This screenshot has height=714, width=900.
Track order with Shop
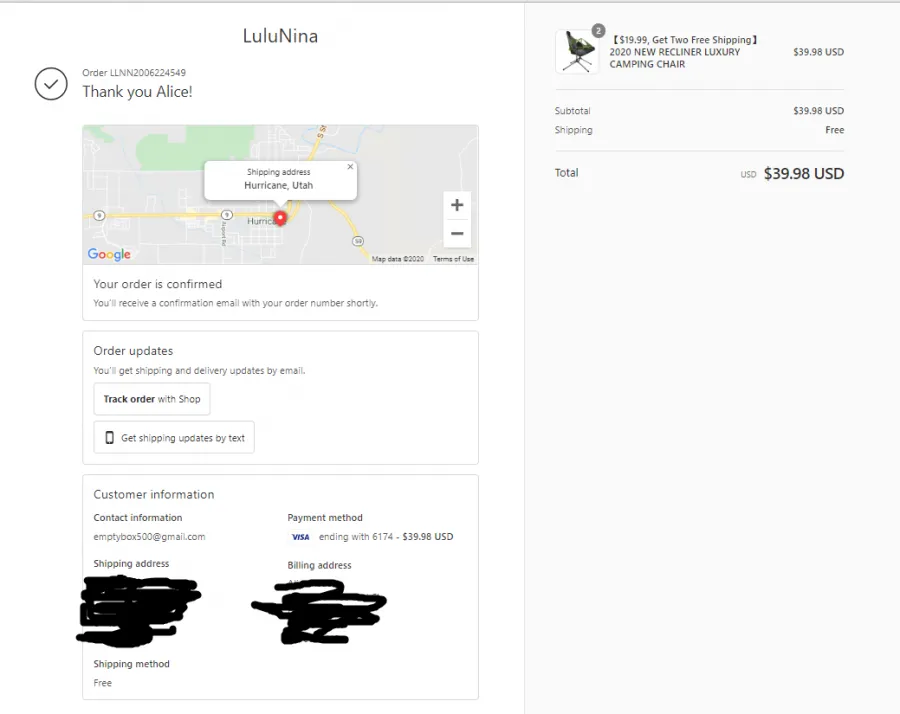point(152,399)
